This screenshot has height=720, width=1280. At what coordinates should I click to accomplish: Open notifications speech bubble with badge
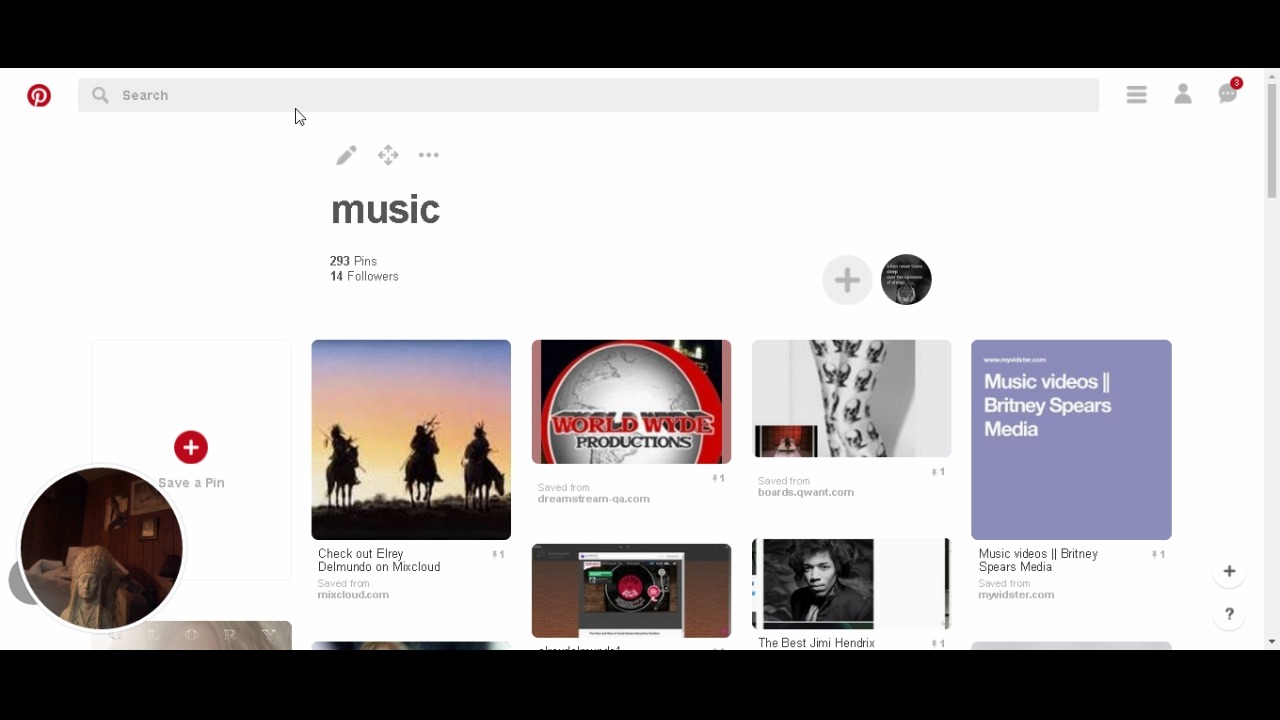pyautogui.click(x=1229, y=92)
